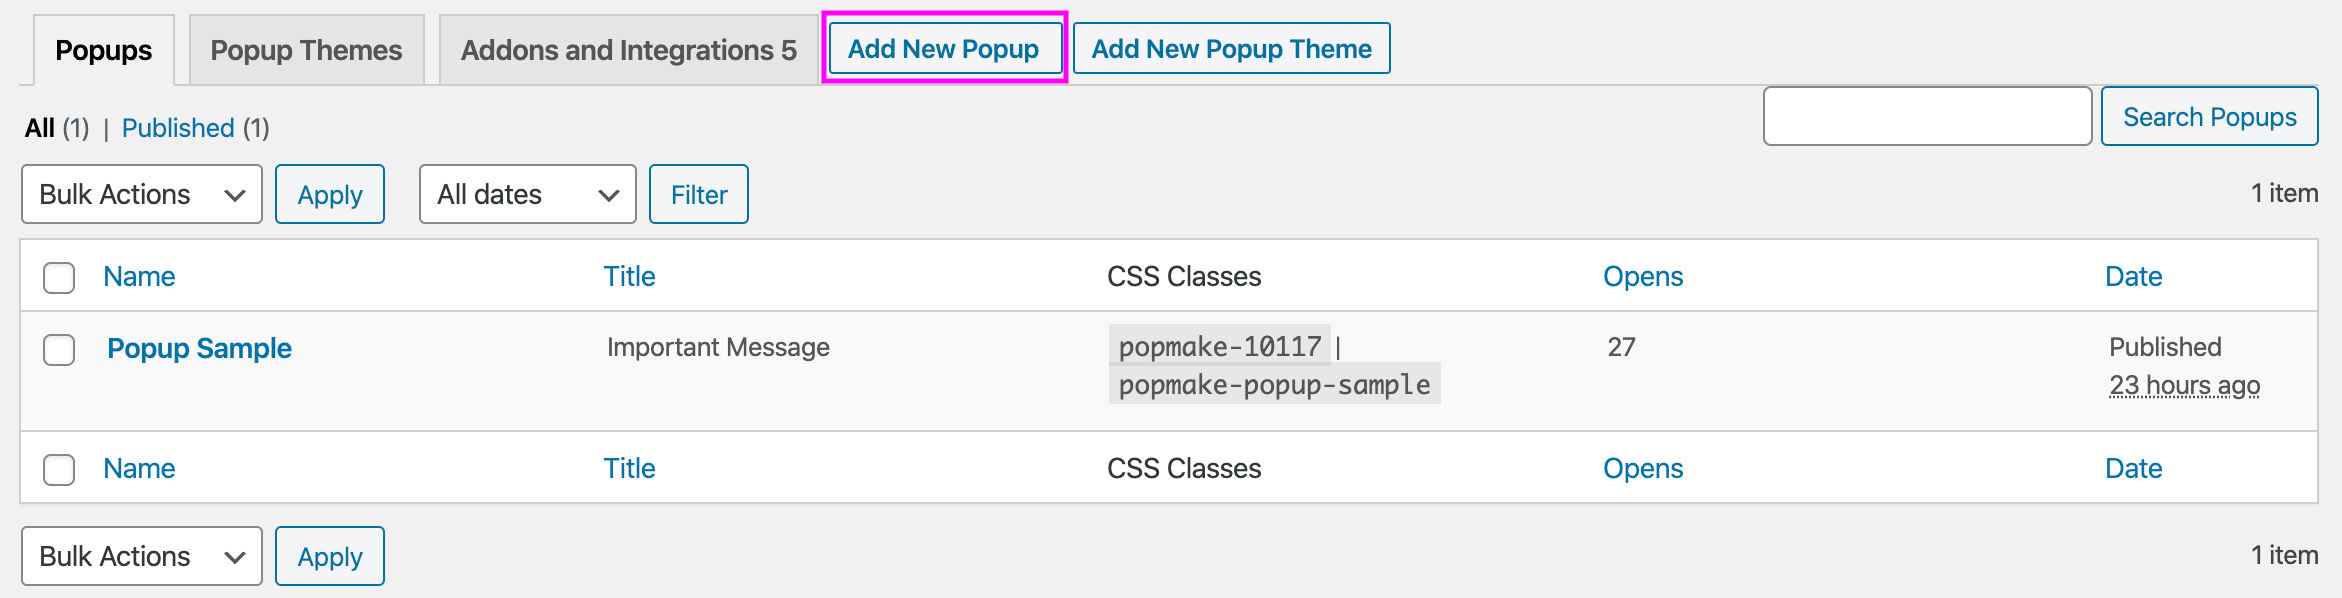Open the Popup Themes tab
Viewport: 2342px width, 598px height.
pyautogui.click(x=306, y=50)
